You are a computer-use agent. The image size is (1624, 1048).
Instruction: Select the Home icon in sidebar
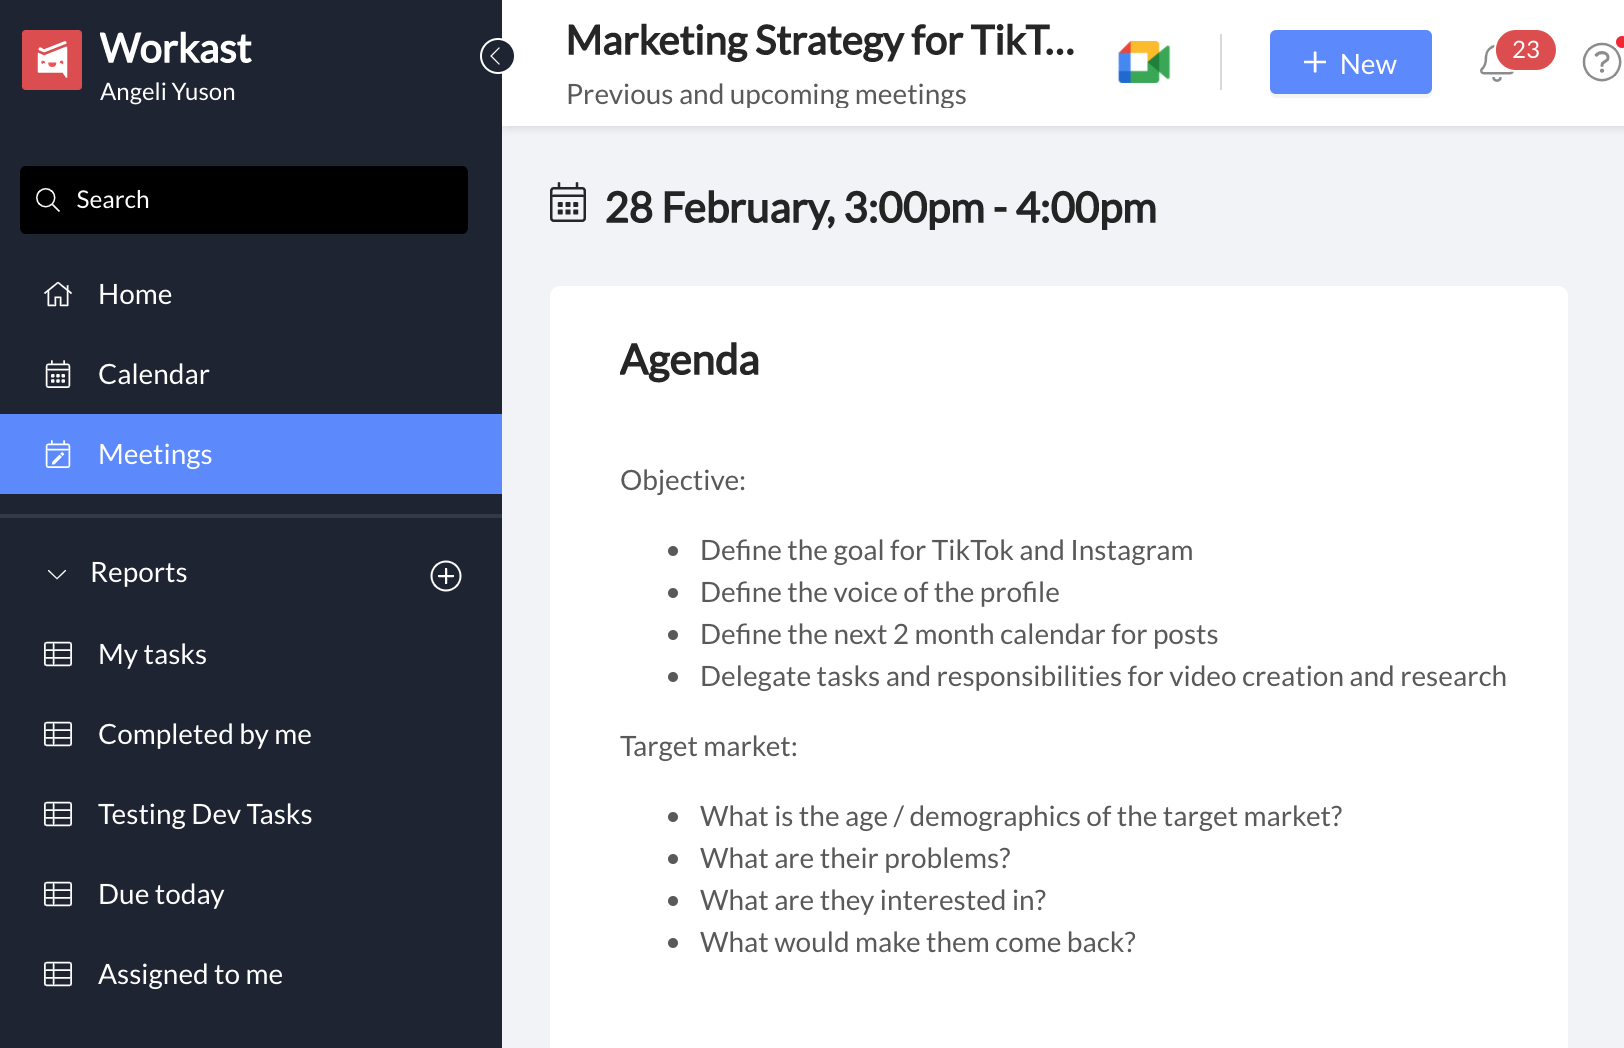point(58,294)
